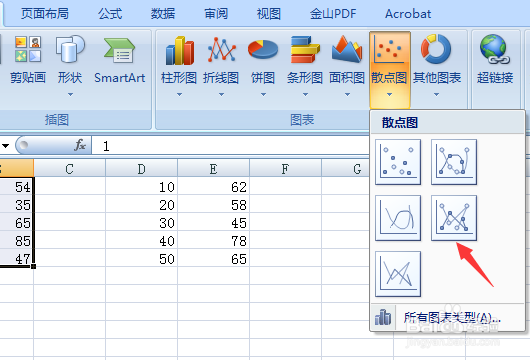
Task: Switch to the View (视图) tab
Action: [x=269, y=14]
